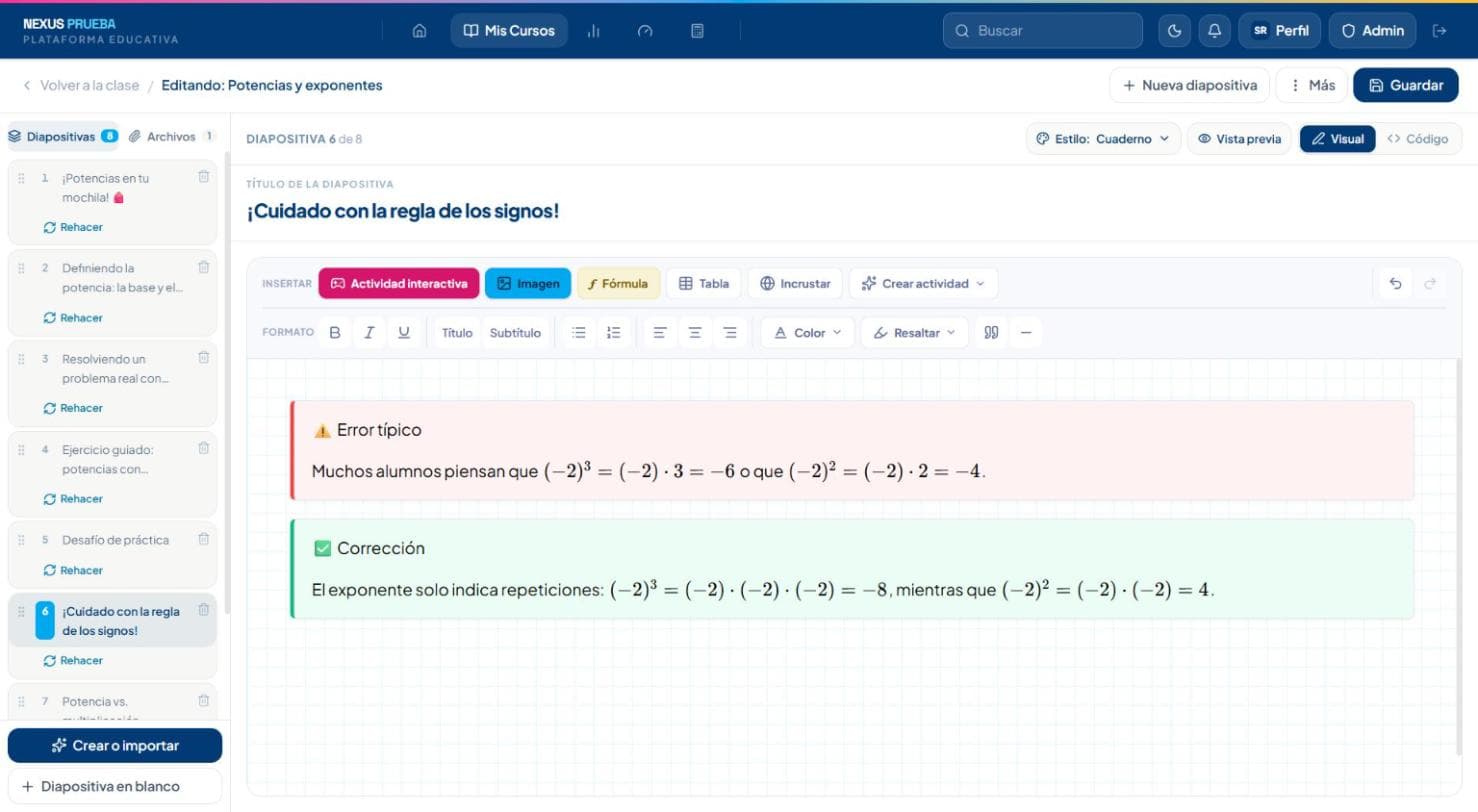Insert a numbered list
Screen dimensions: 1478x812
click(614, 333)
